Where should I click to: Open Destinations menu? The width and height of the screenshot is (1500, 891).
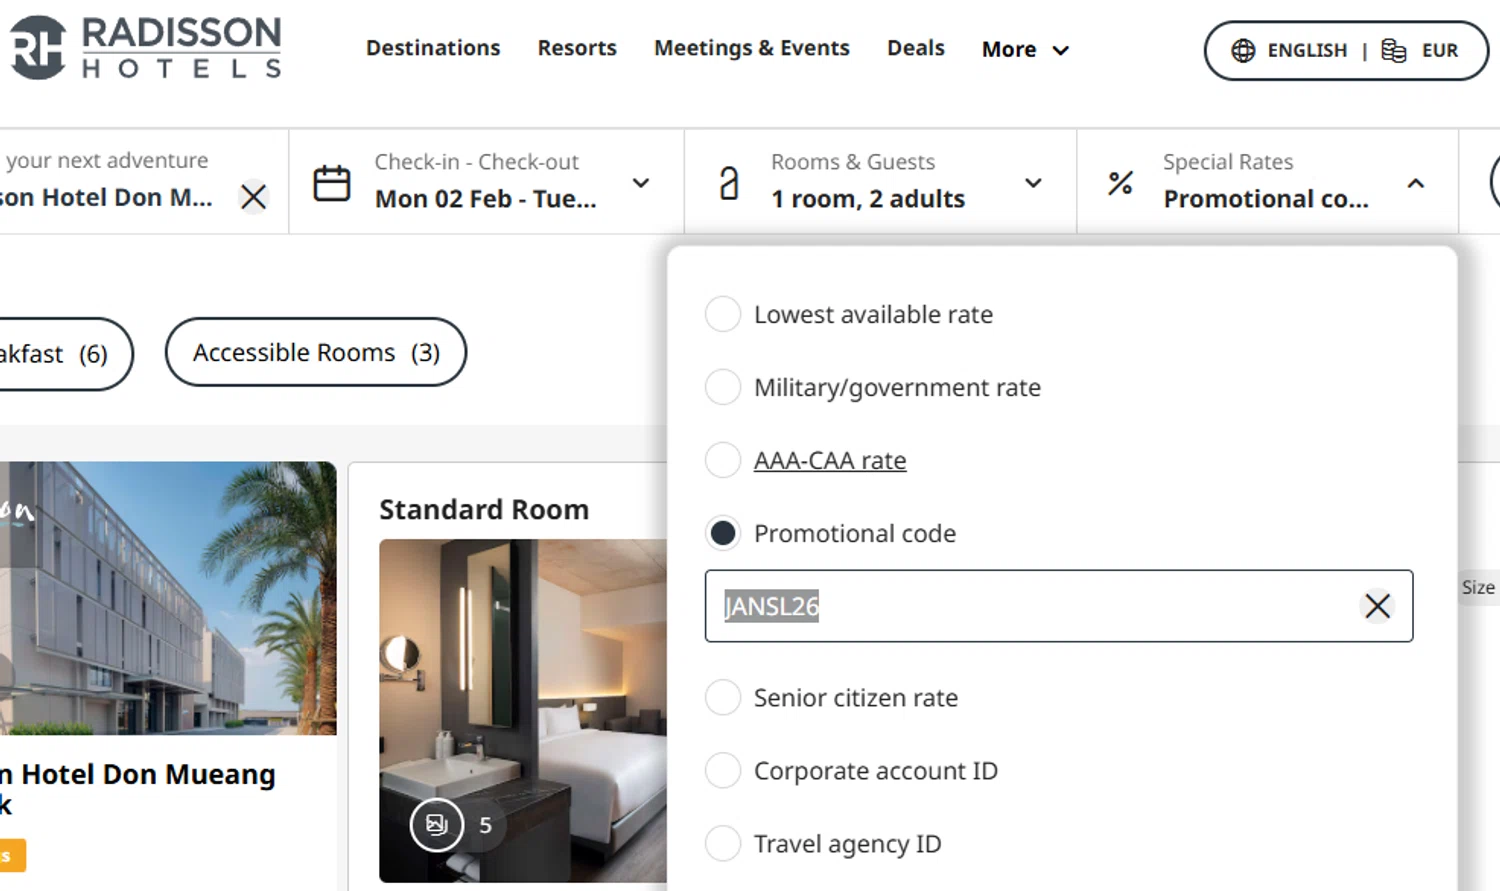tap(433, 48)
